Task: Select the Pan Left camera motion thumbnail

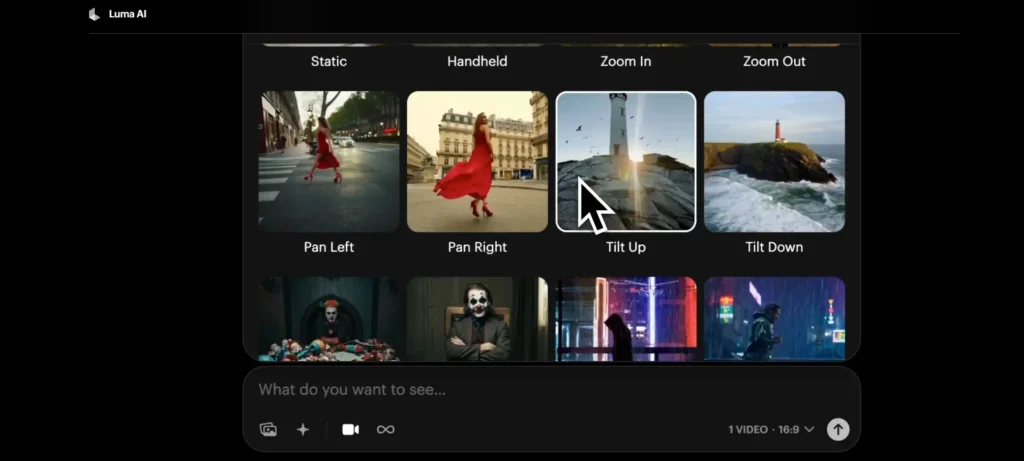Action: 329,161
